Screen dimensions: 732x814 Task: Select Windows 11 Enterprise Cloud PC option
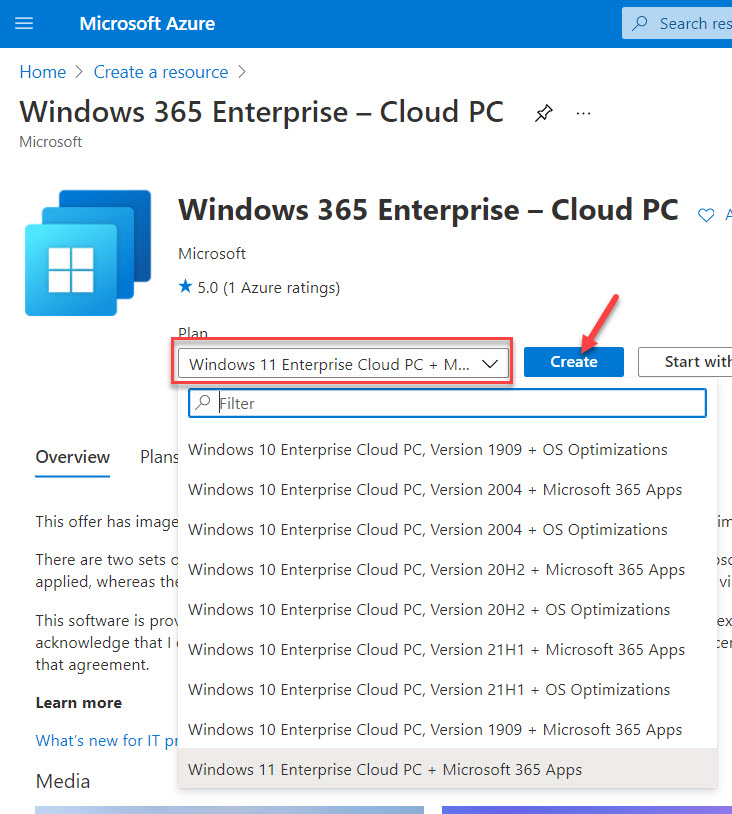point(447,769)
